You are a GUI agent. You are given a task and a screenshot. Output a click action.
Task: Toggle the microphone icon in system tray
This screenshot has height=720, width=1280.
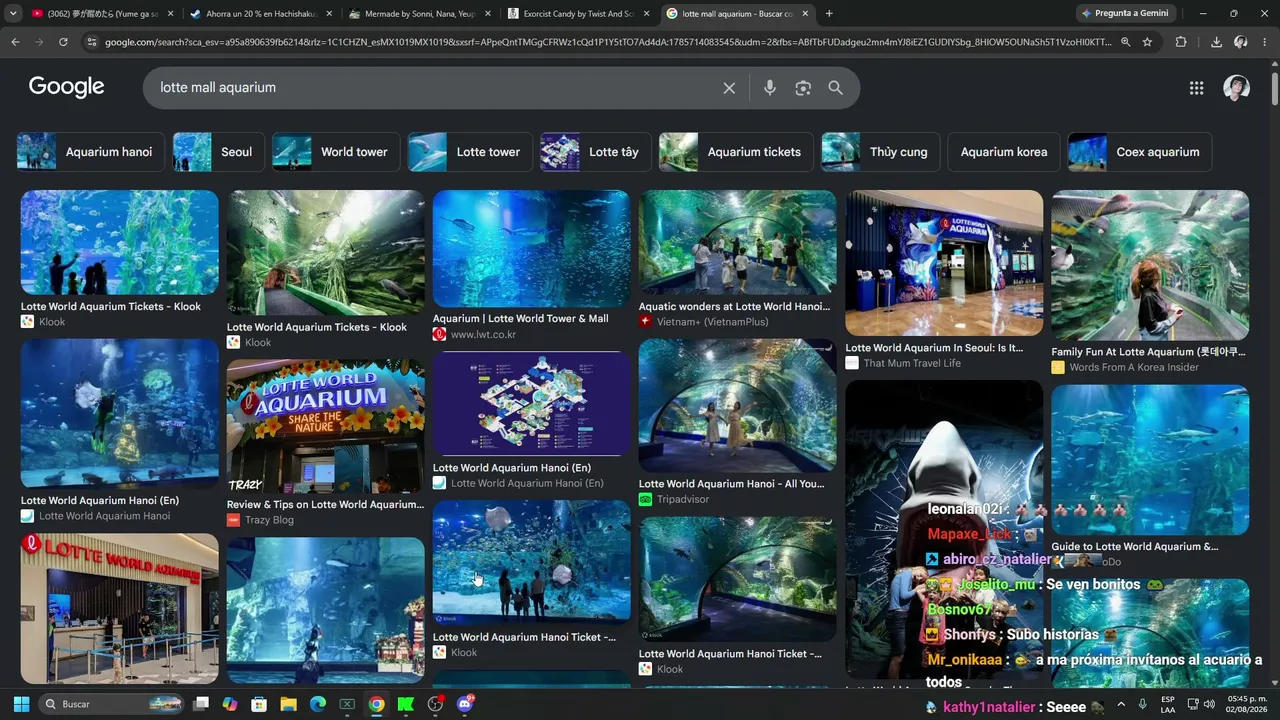1142,704
